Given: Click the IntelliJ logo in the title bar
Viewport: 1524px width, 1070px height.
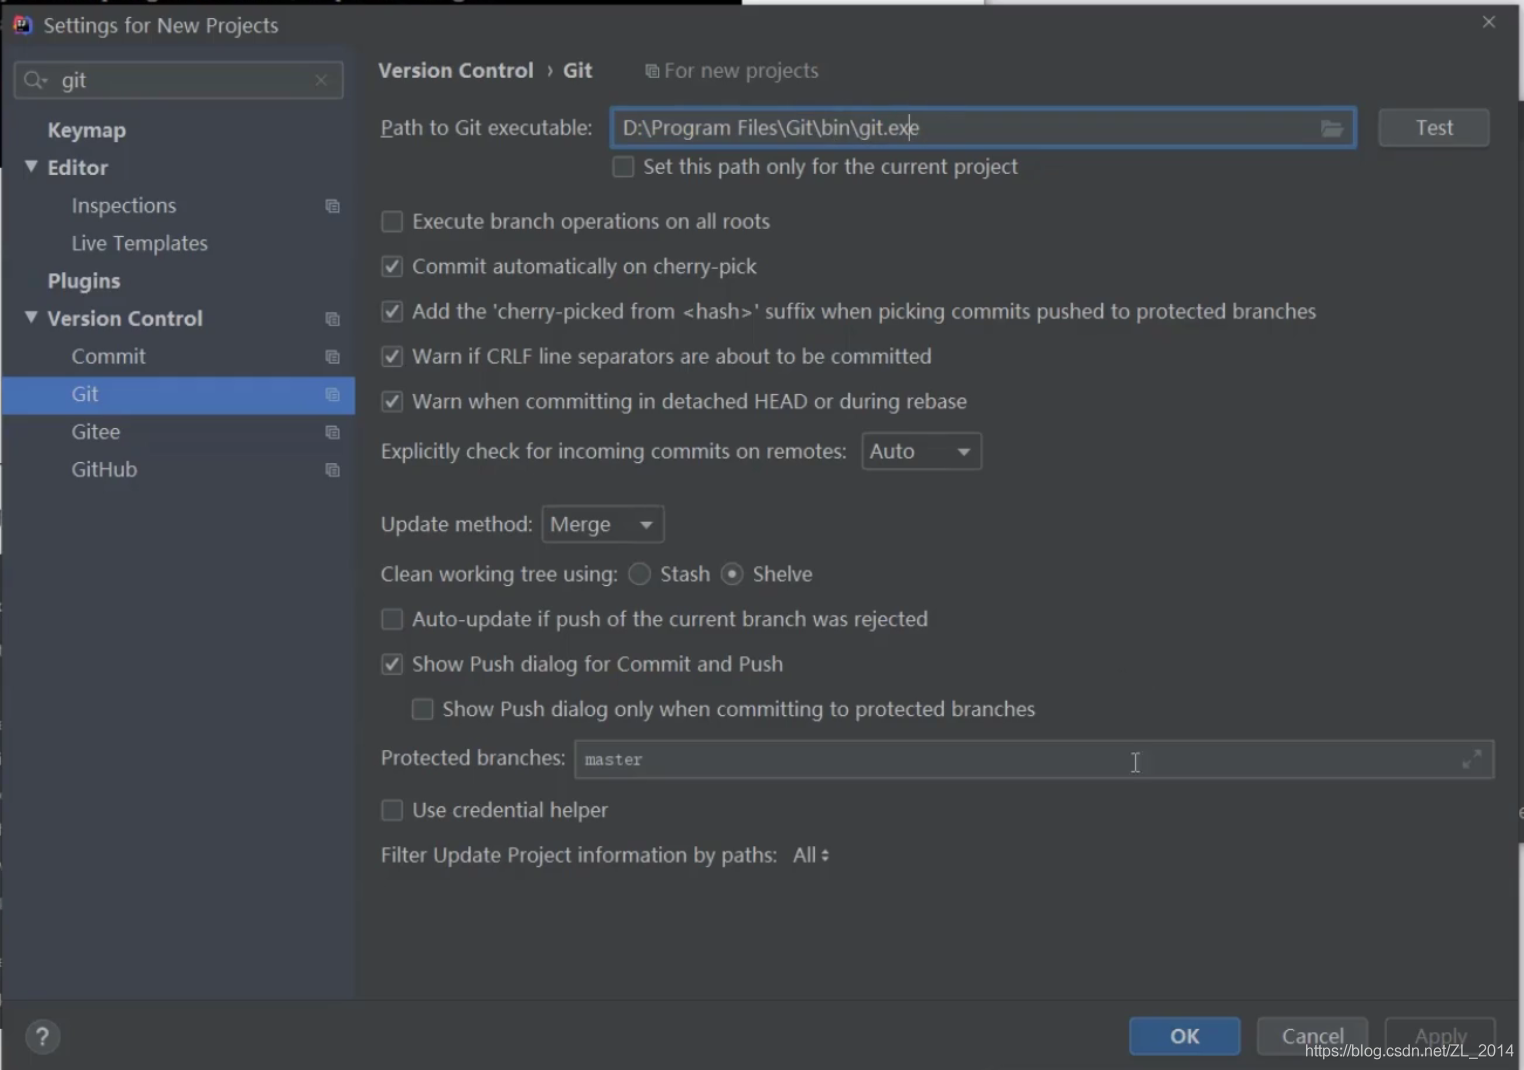Looking at the screenshot, I should (22, 25).
